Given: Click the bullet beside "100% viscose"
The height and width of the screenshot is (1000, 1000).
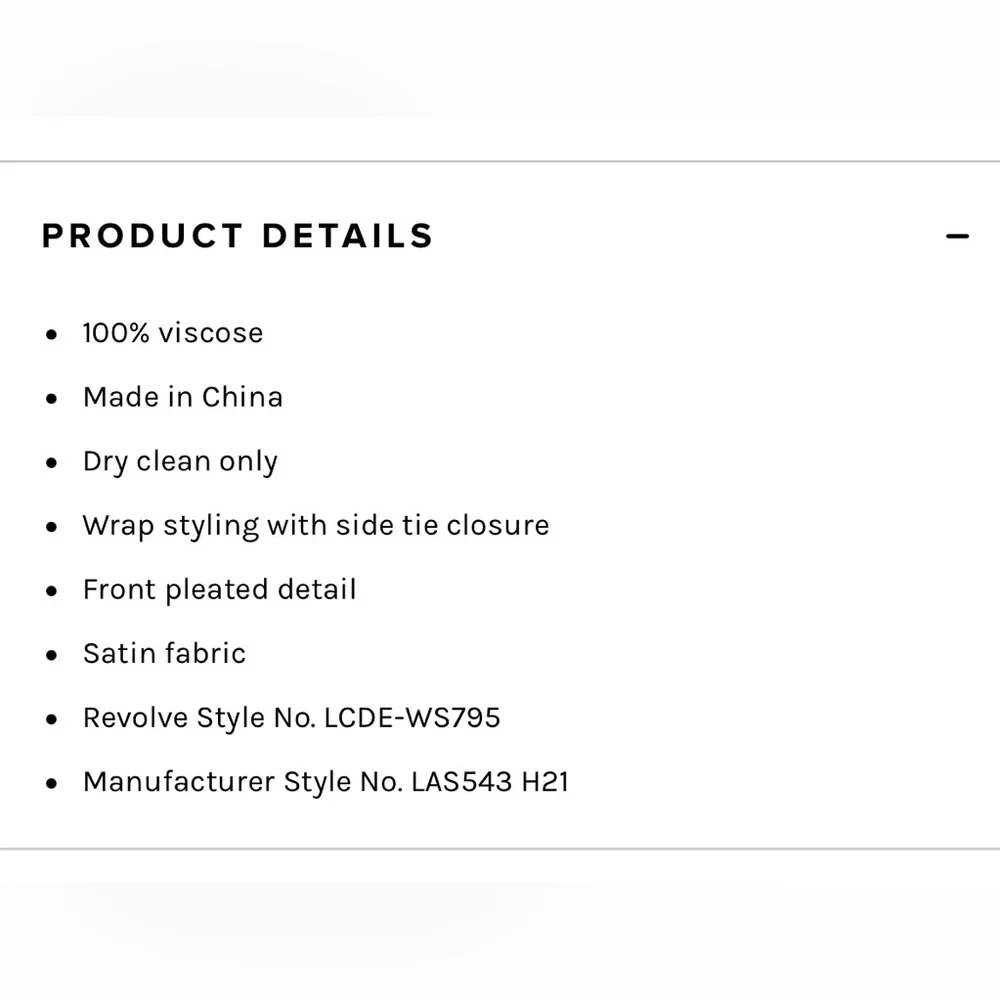Looking at the screenshot, I should [x=52, y=335].
